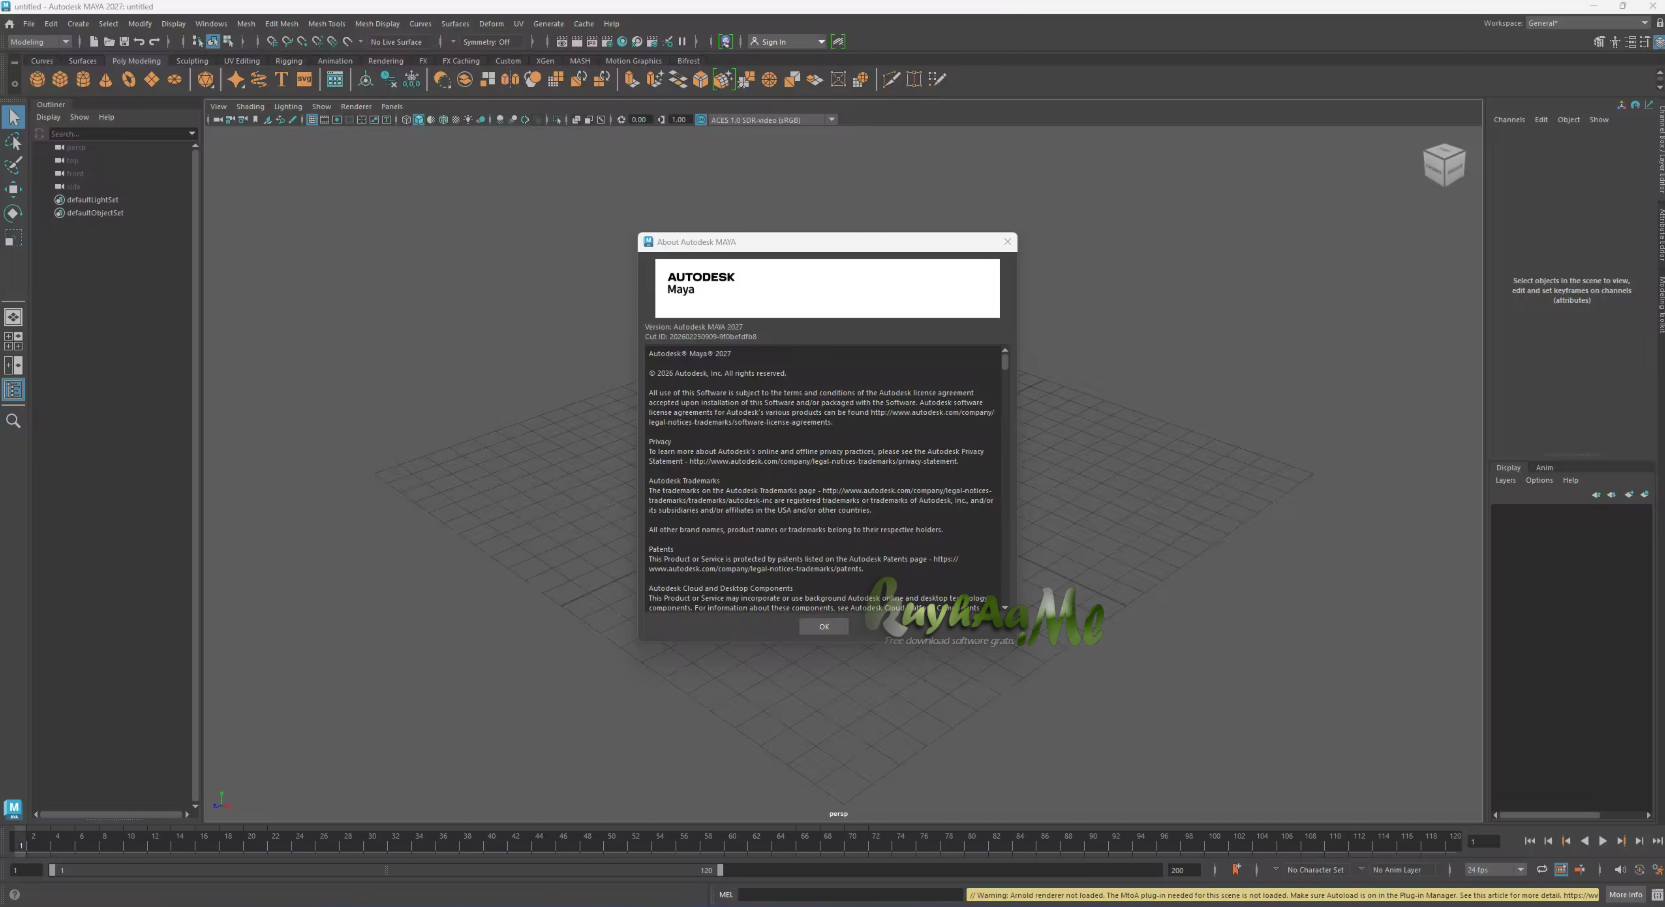The height and width of the screenshot is (907, 1665).
Task: Click the More Info button
Action: point(1625,895)
